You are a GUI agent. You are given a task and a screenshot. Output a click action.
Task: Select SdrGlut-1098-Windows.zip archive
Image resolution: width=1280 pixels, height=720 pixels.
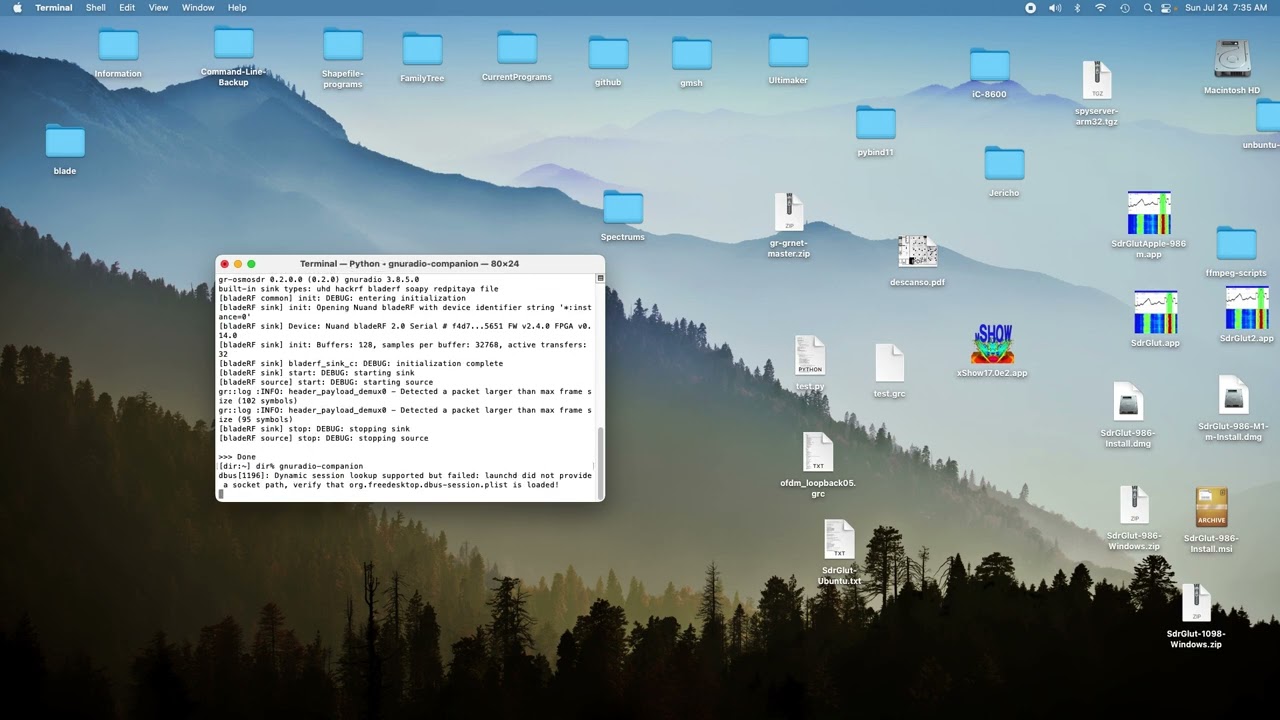click(1196, 604)
